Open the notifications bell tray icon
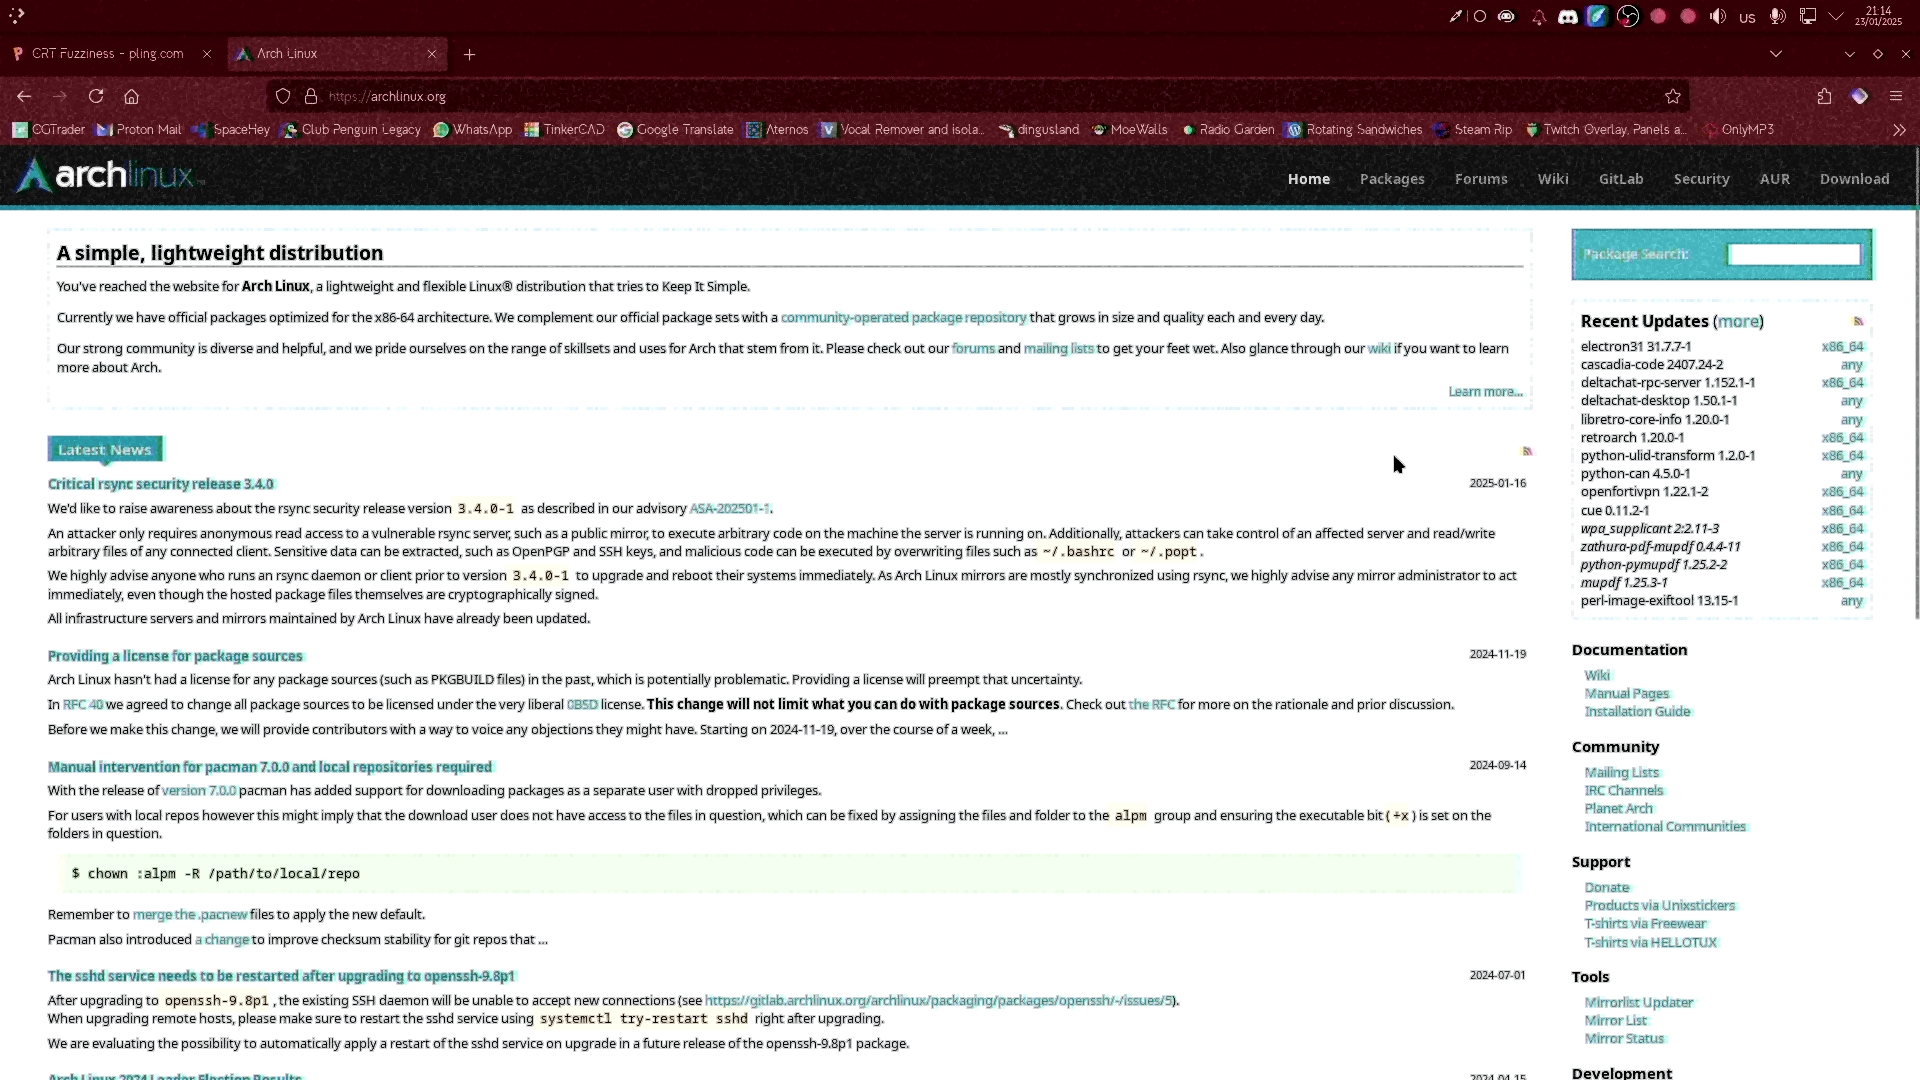 tap(1538, 17)
